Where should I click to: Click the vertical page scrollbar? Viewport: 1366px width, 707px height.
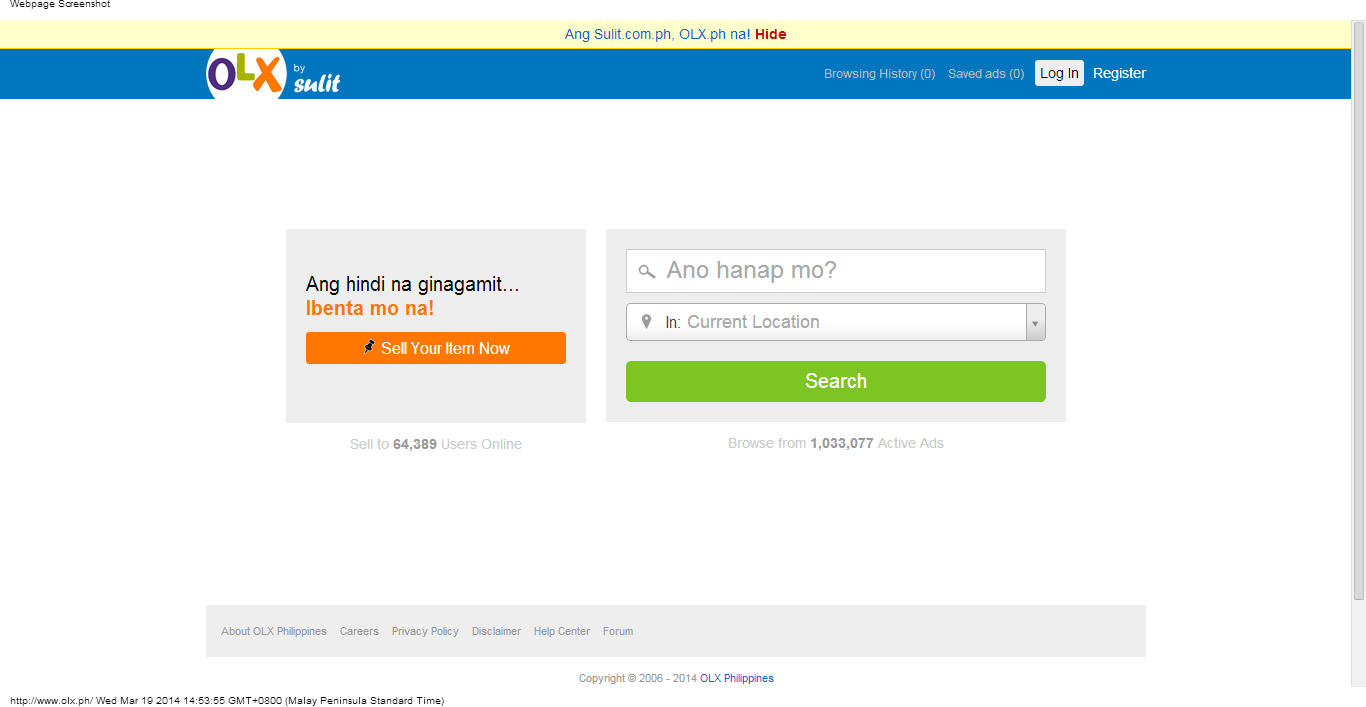pyautogui.click(x=1358, y=310)
